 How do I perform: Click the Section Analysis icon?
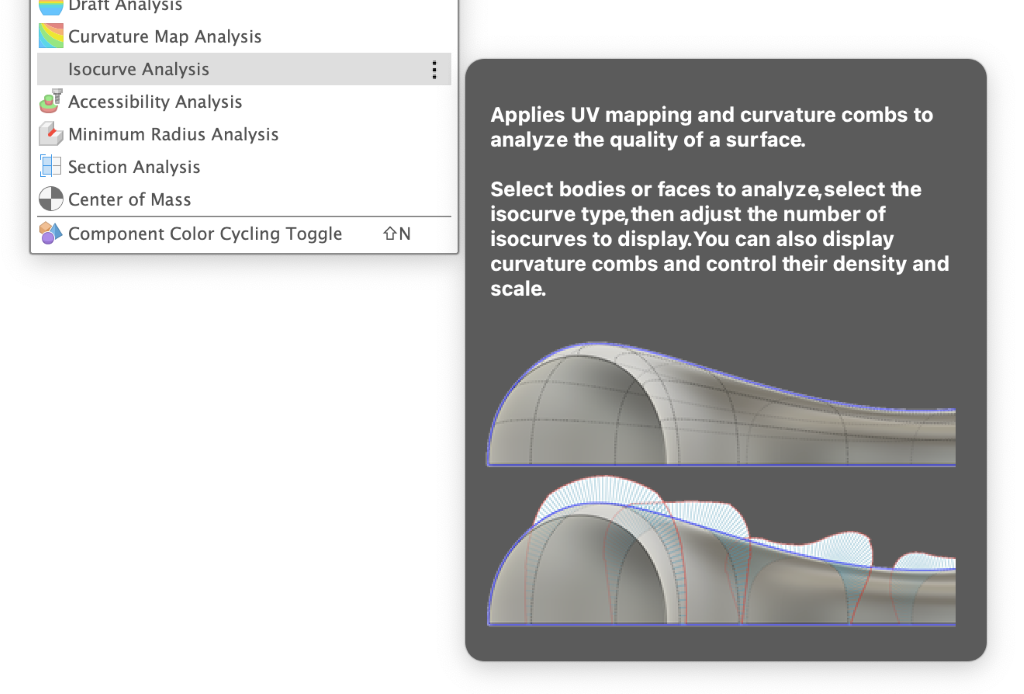[x=51, y=167]
